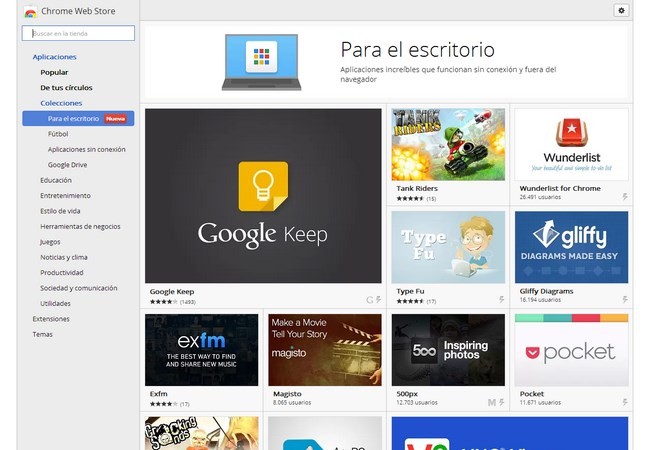Click the Google Keep lightbulb icon

point(263,186)
